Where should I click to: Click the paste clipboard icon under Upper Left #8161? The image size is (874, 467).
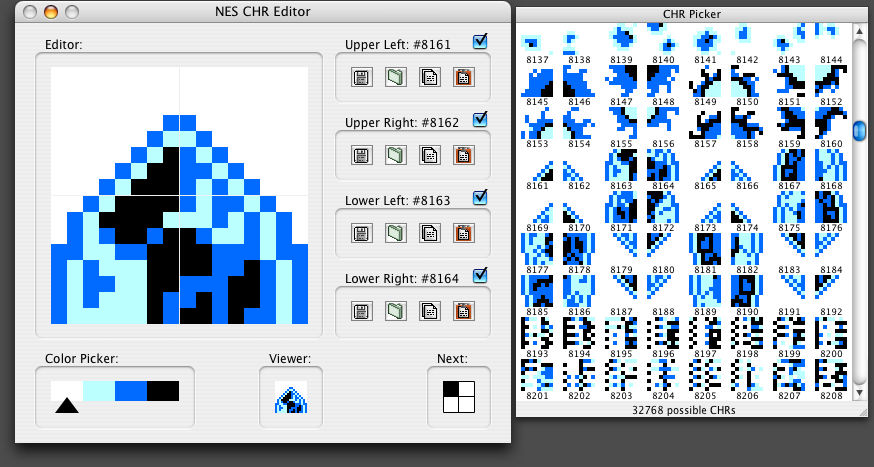pos(463,77)
